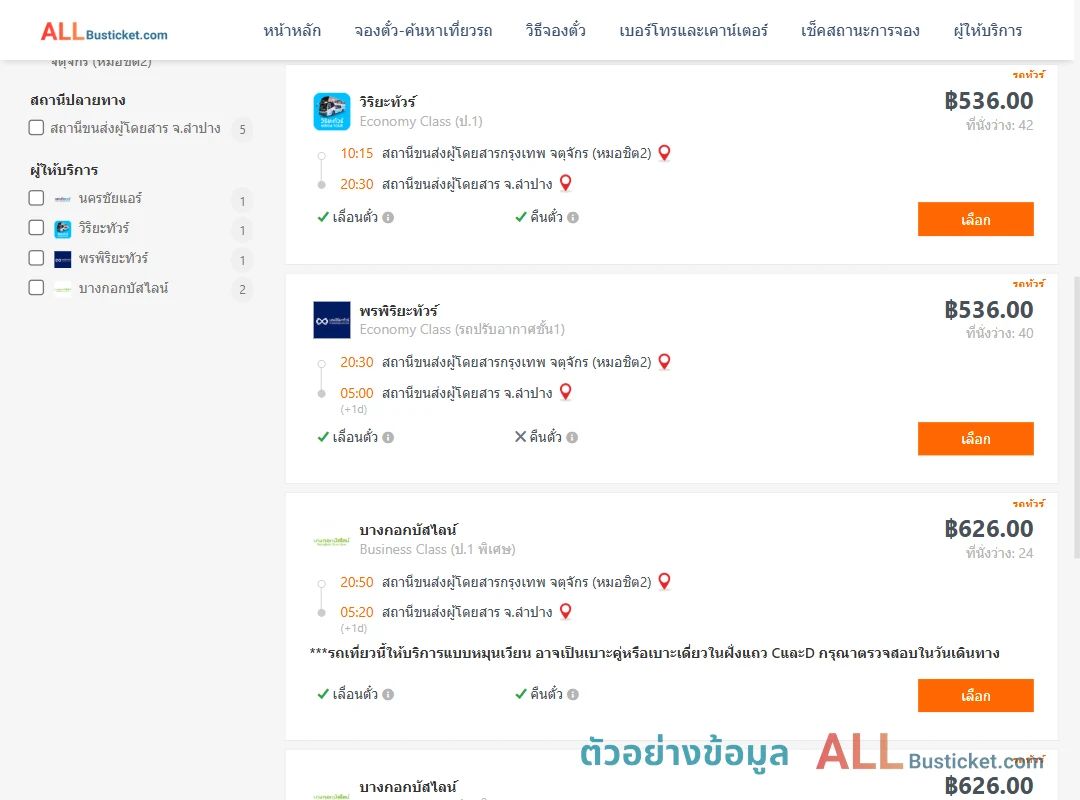
Task: Open map pin for 20:50 หมอชิต2 departure
Action: coord(664,582)
